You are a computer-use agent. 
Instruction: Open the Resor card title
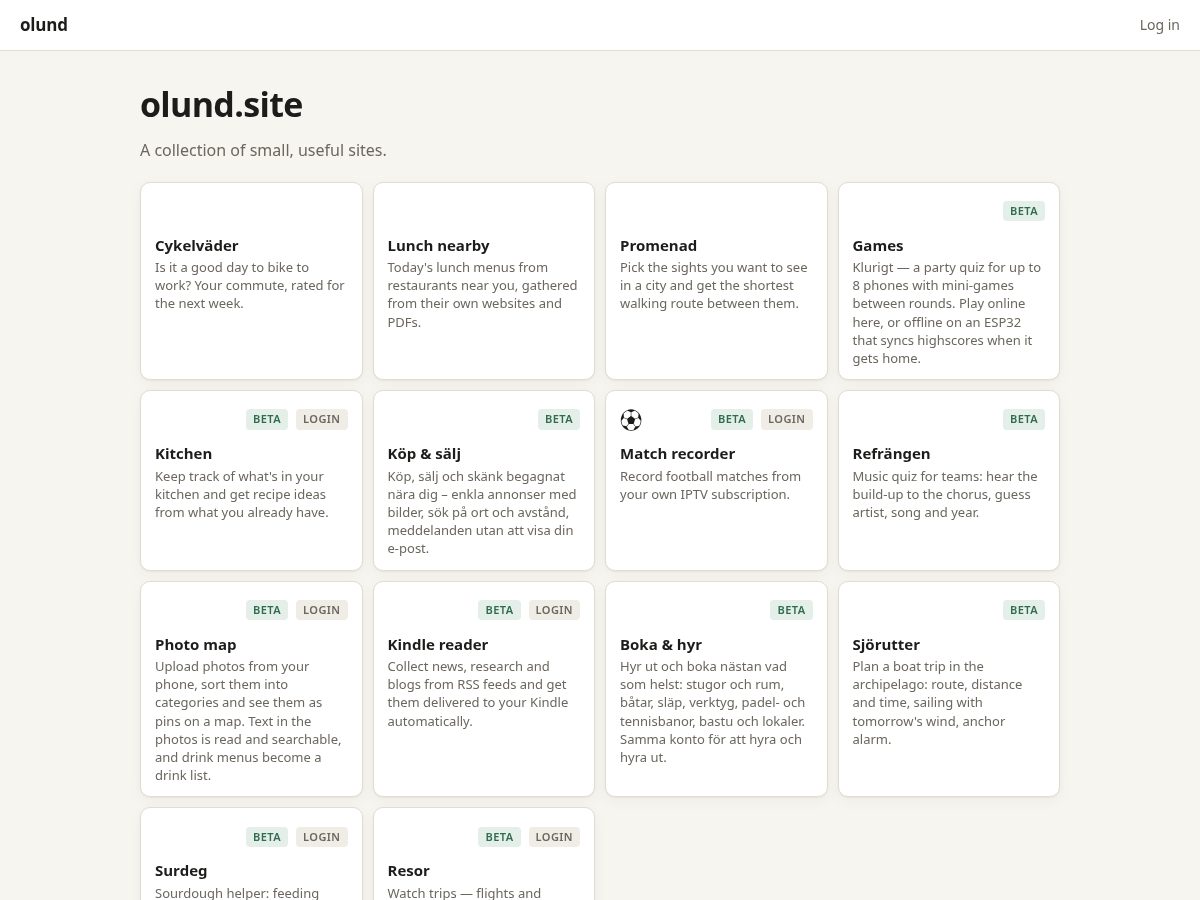pyautogui.click(x=409, y=871)
